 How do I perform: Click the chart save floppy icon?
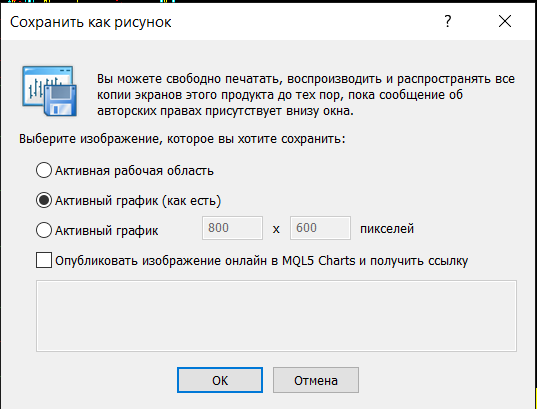(49, 91)
